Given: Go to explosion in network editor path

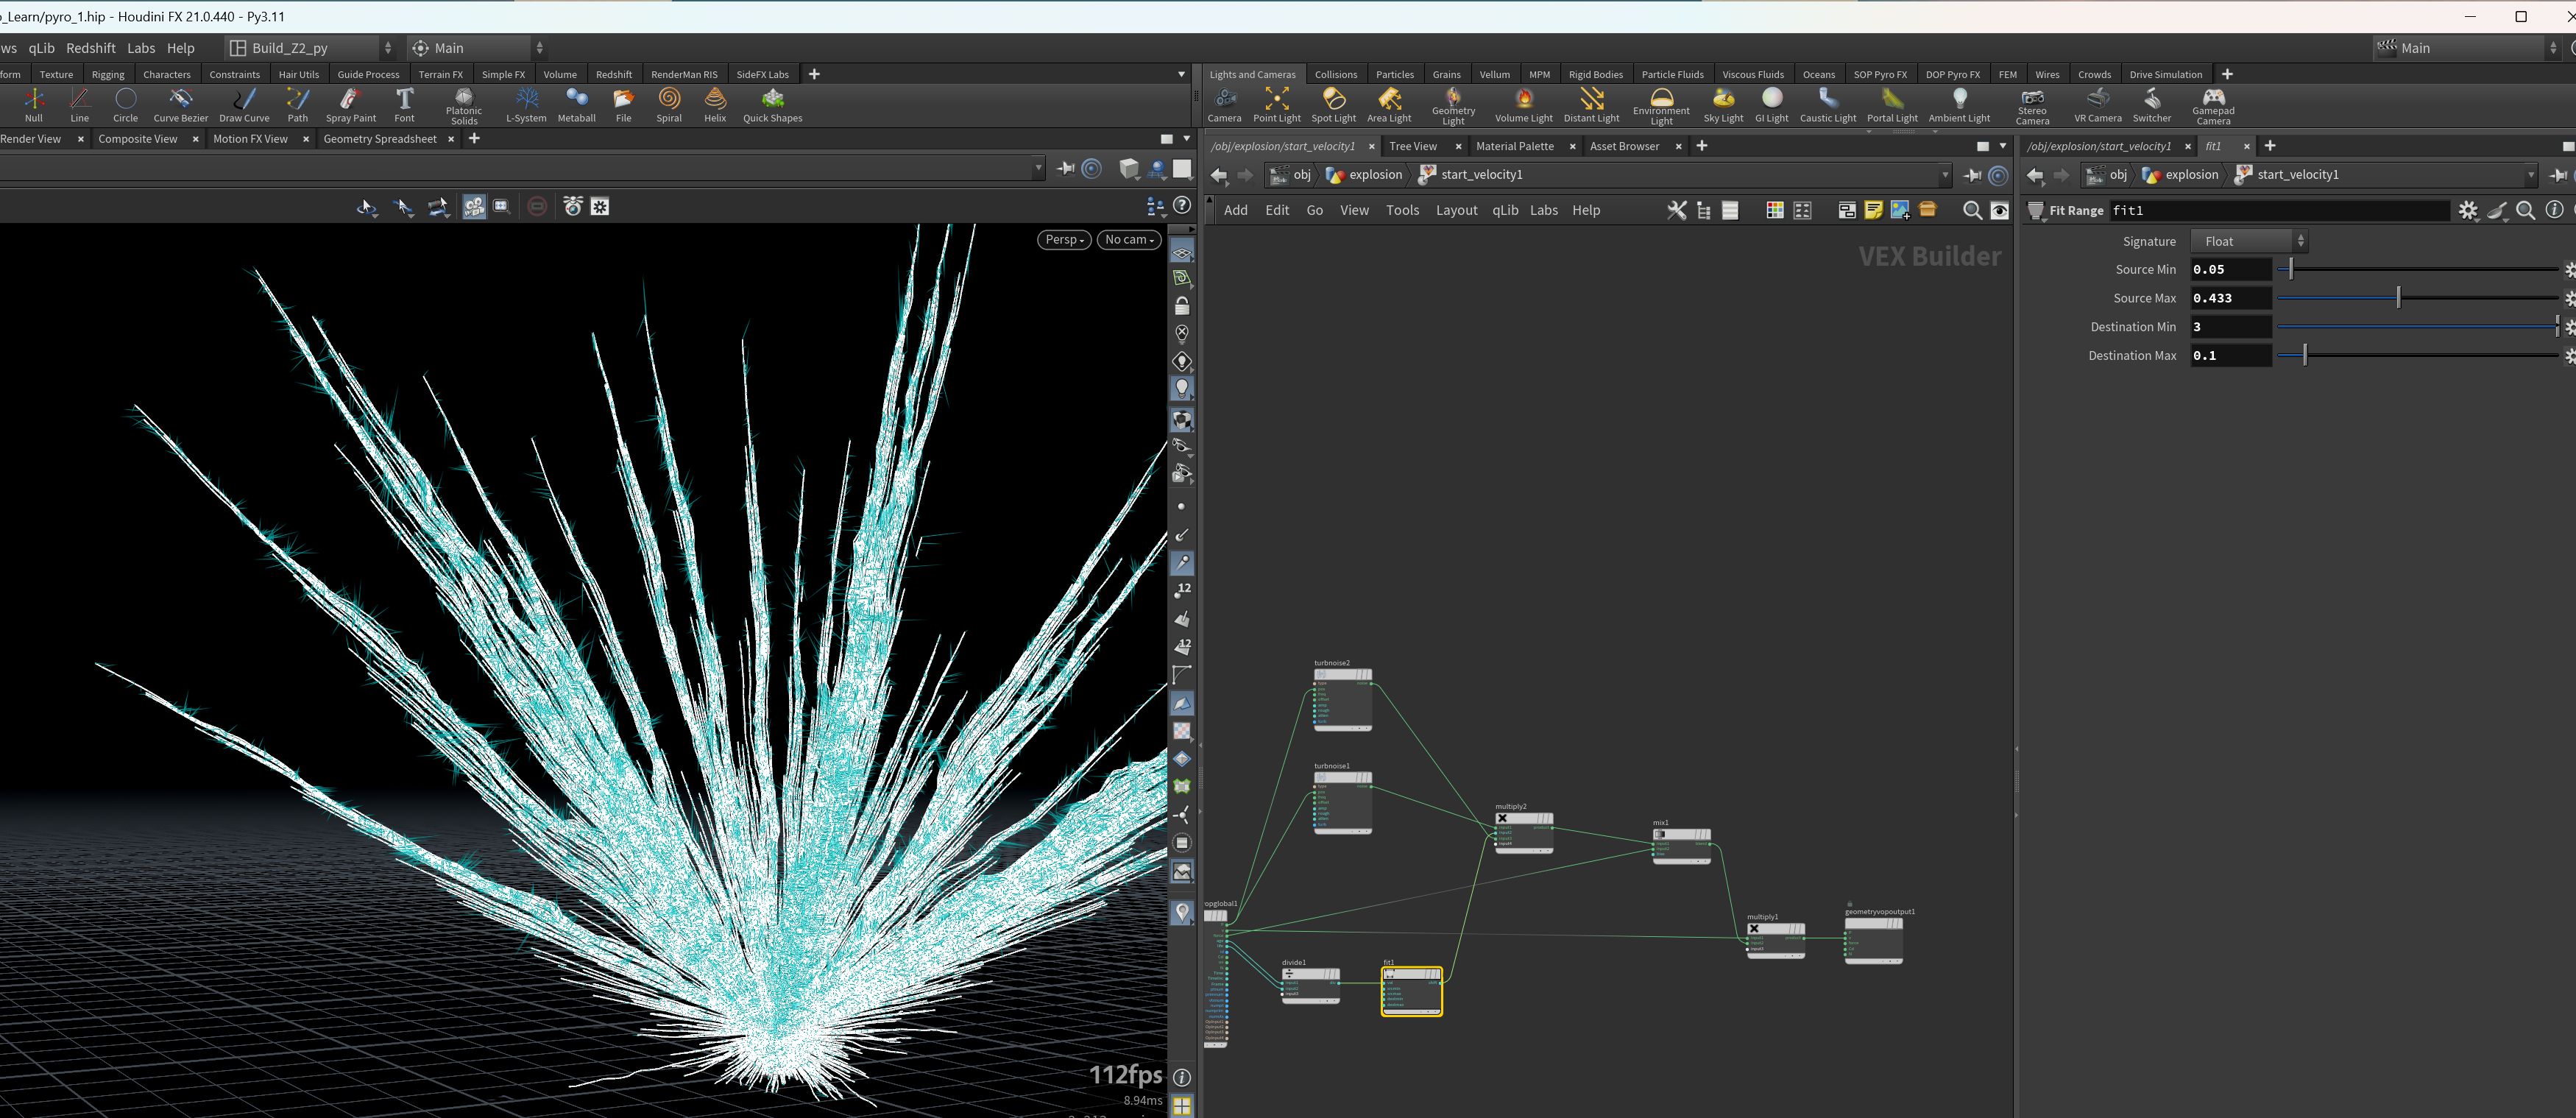Looking at the screenshot, I should tap(1364, 175).
